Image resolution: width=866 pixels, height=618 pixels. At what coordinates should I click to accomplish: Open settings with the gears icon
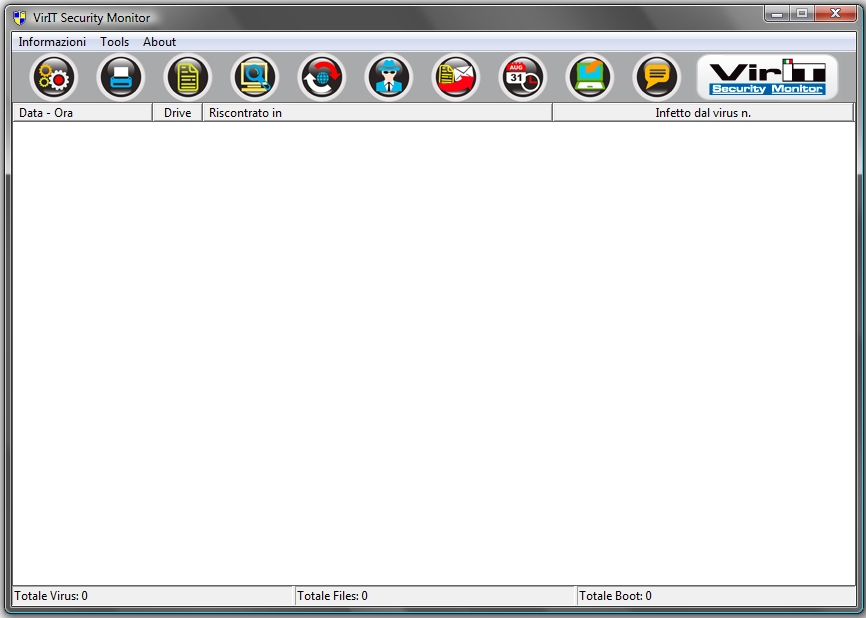pos(54,77)
